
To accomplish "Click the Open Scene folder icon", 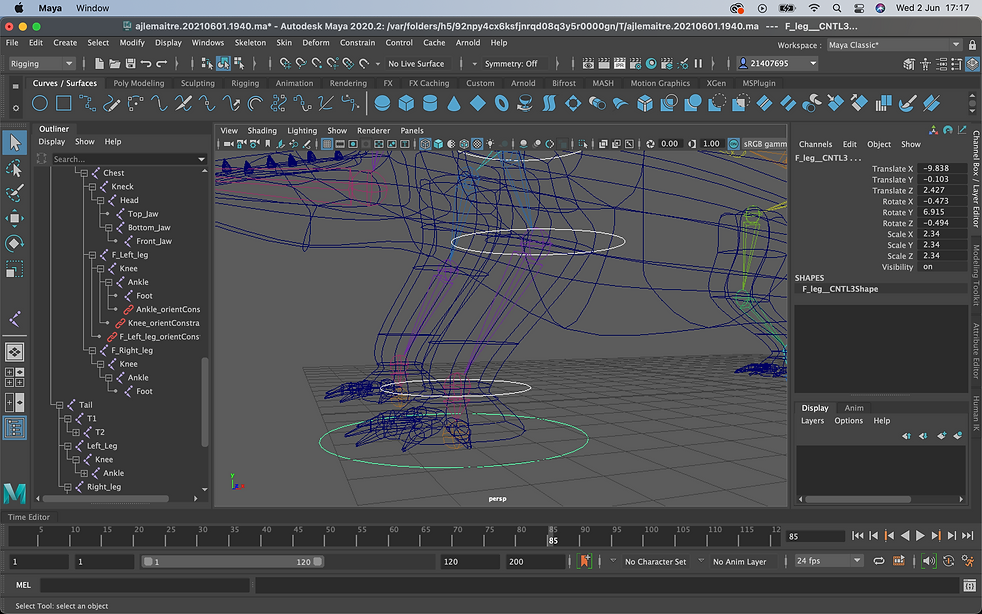I will coord(115,63).
